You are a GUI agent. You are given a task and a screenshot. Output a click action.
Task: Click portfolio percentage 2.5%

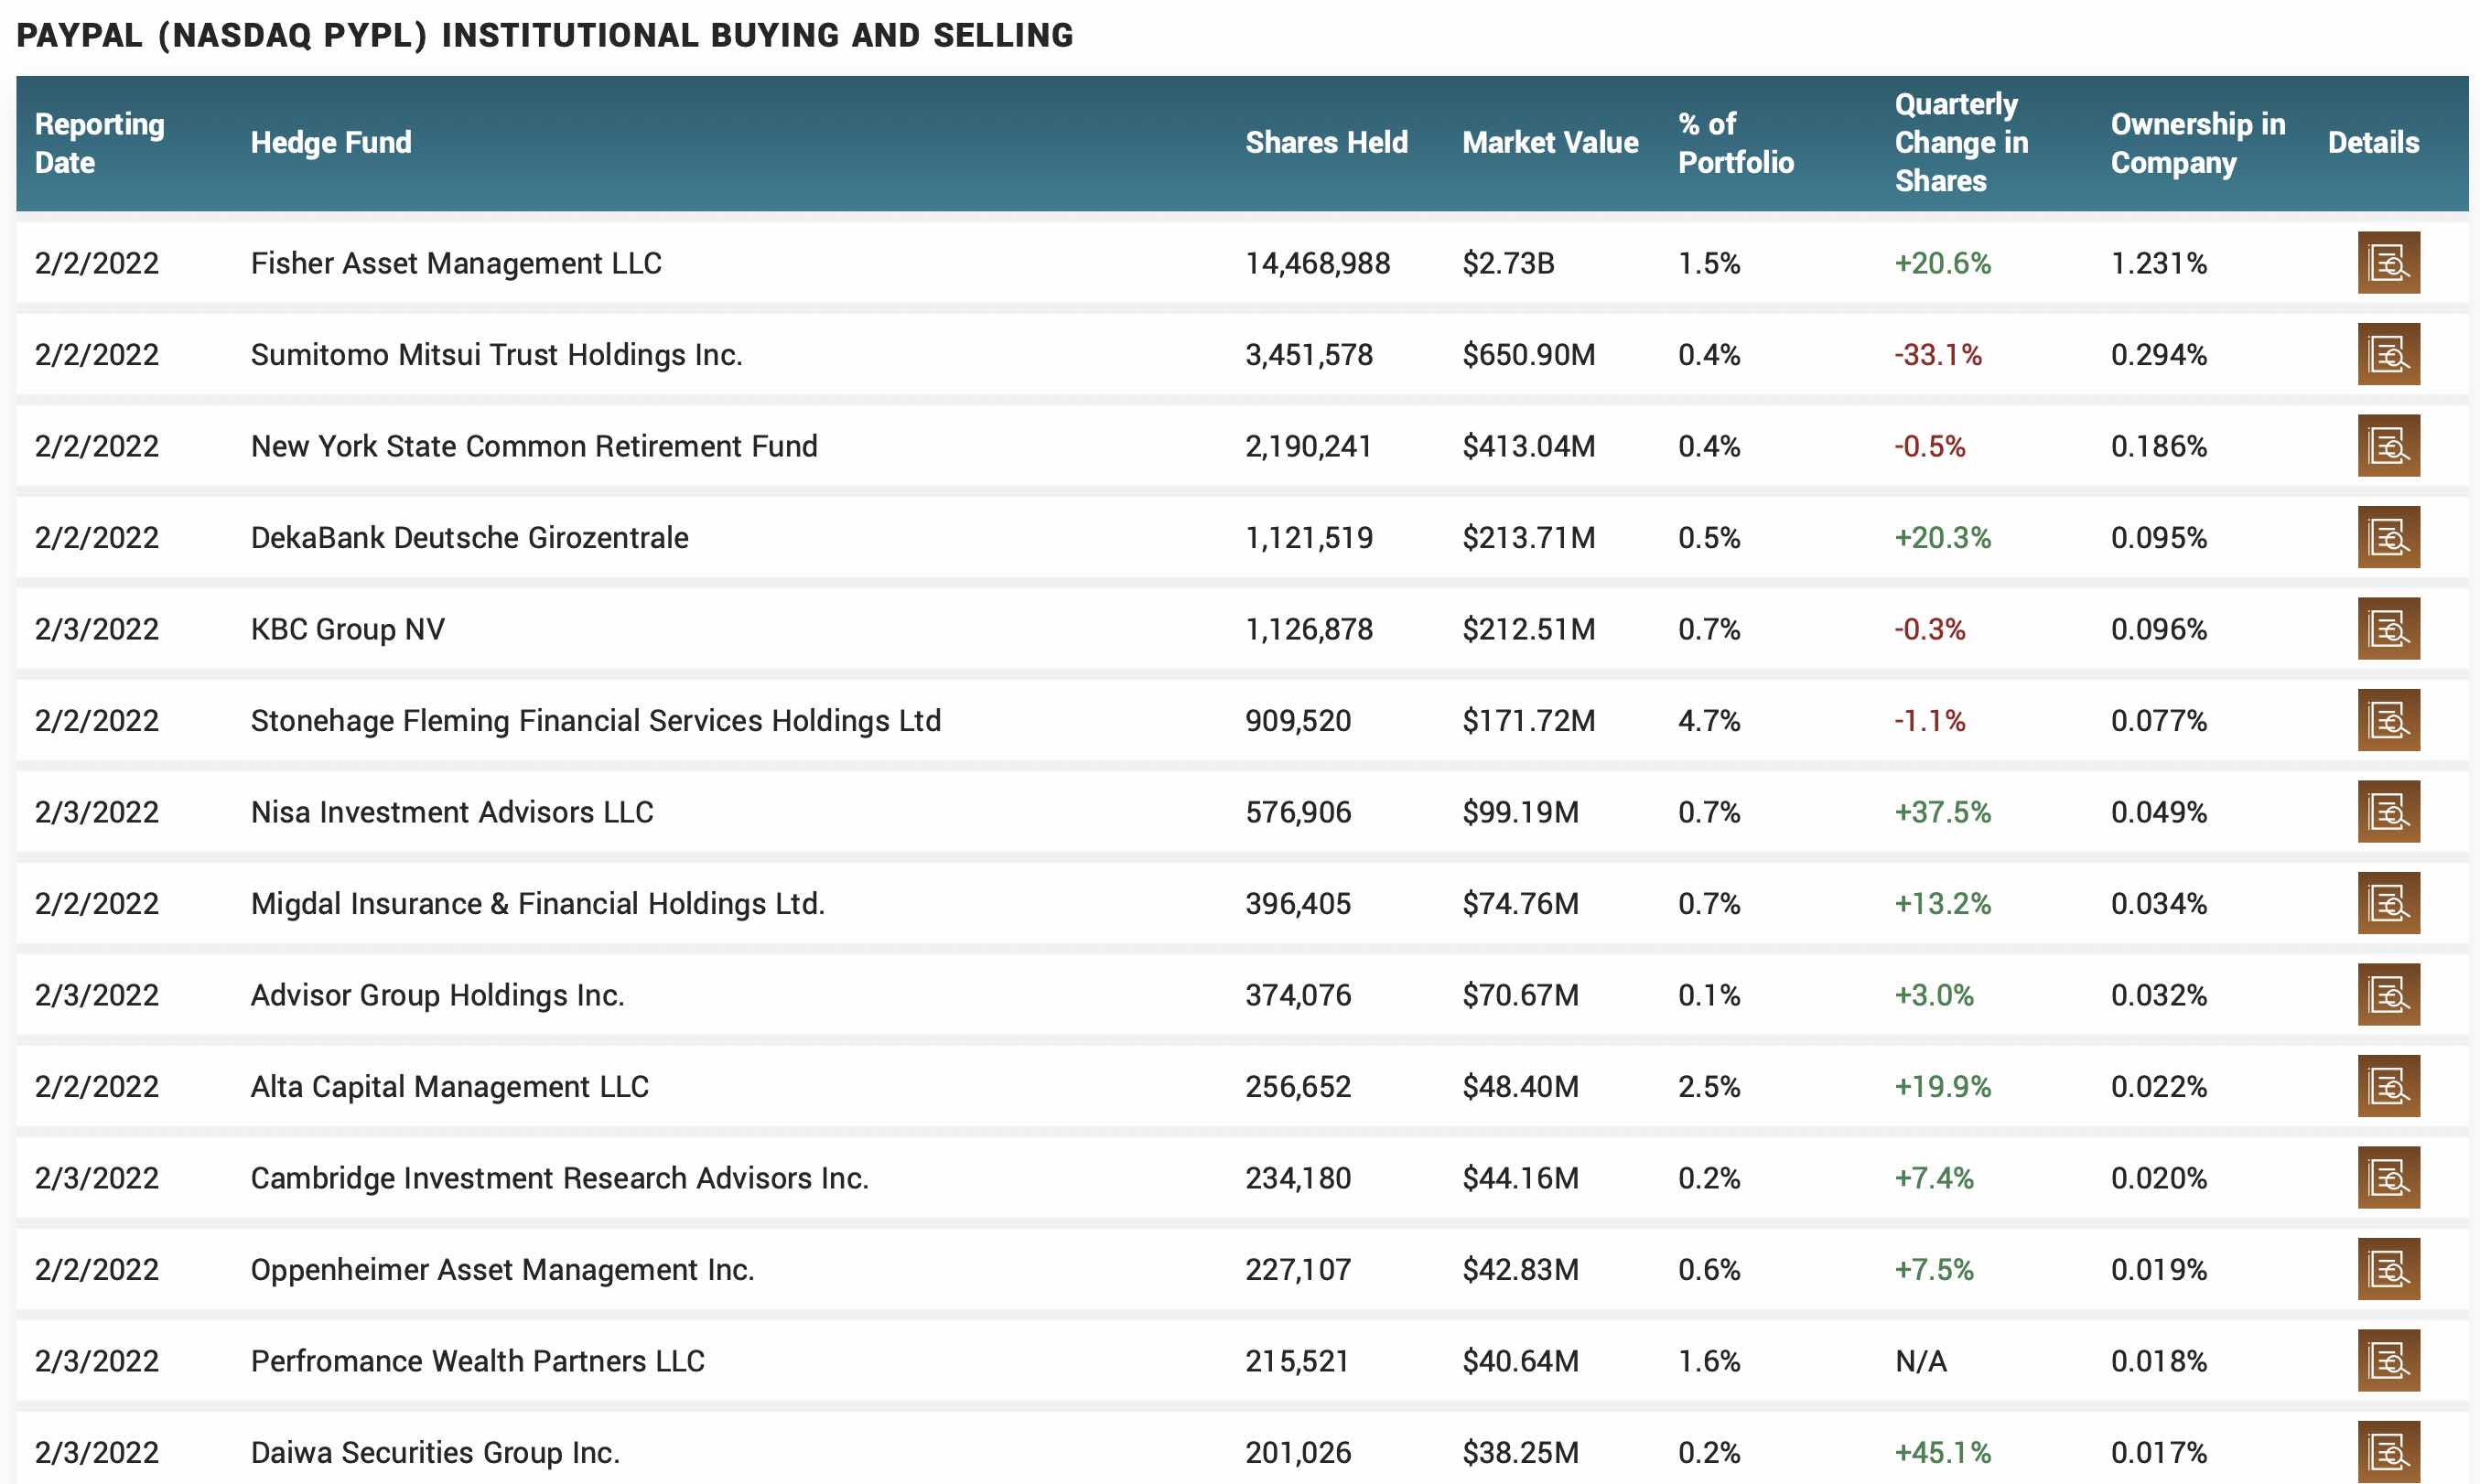click(1709, 1086)
